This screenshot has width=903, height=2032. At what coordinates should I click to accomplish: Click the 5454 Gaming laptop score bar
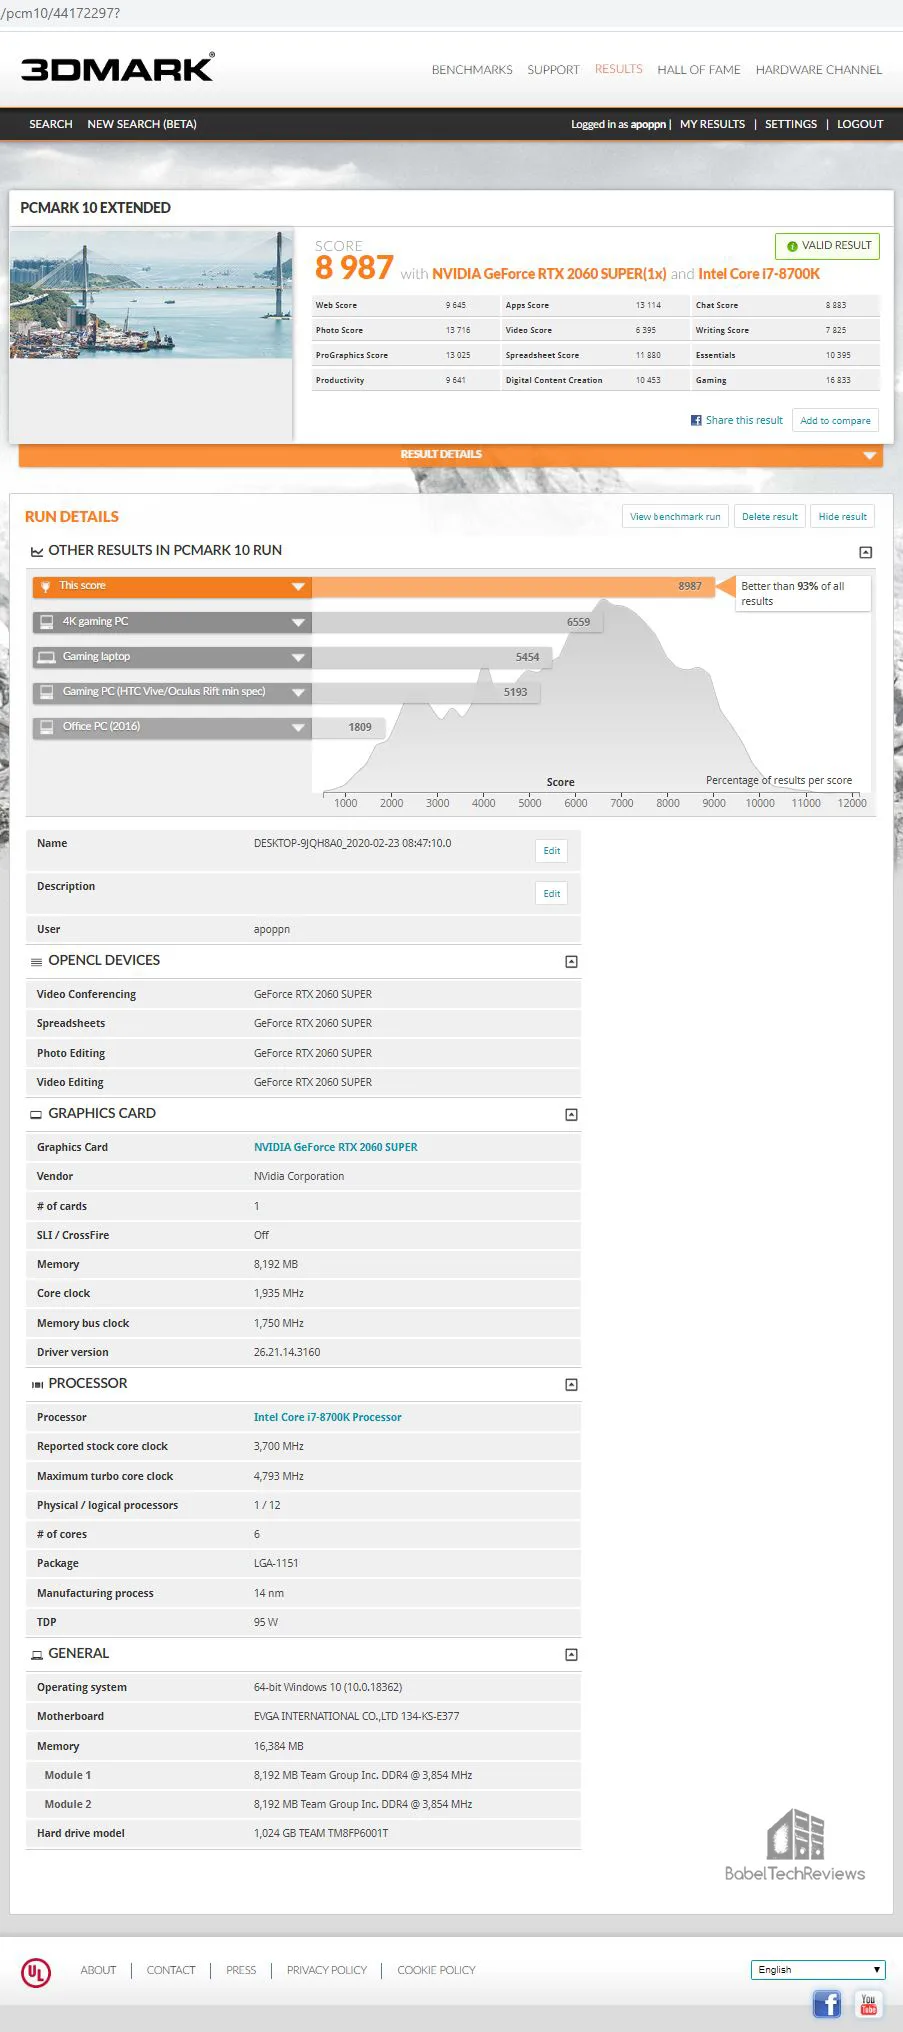point(432,657)
